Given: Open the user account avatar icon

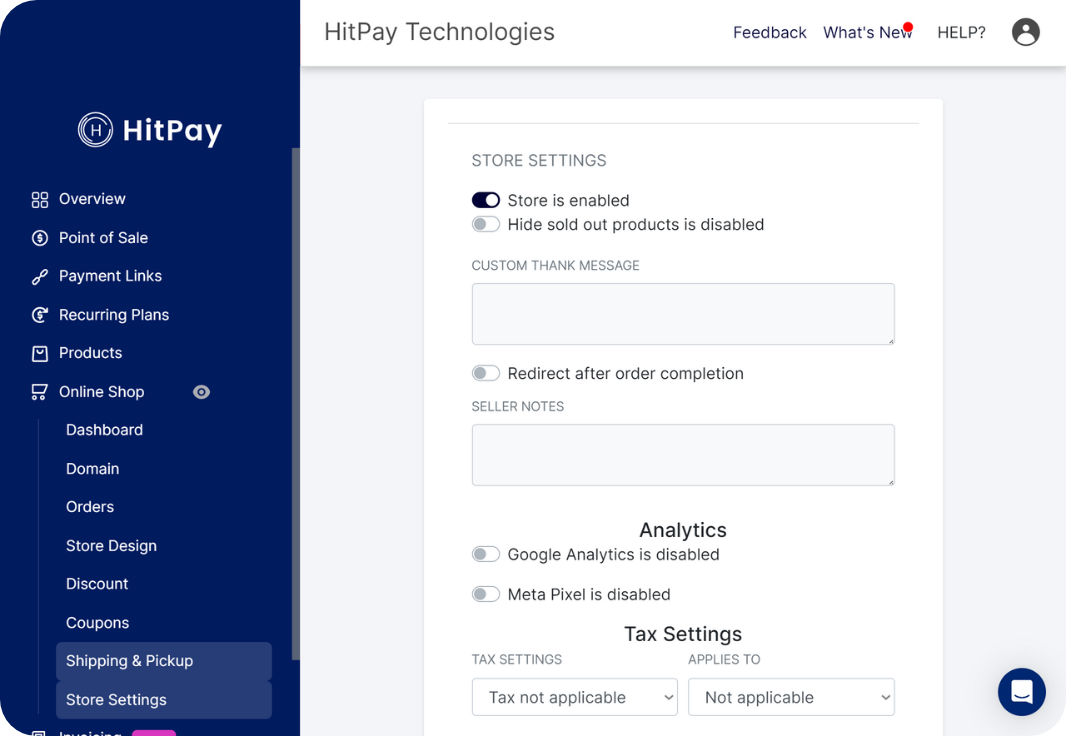Looking at the screenshot, I should (x=1025, y=32).
